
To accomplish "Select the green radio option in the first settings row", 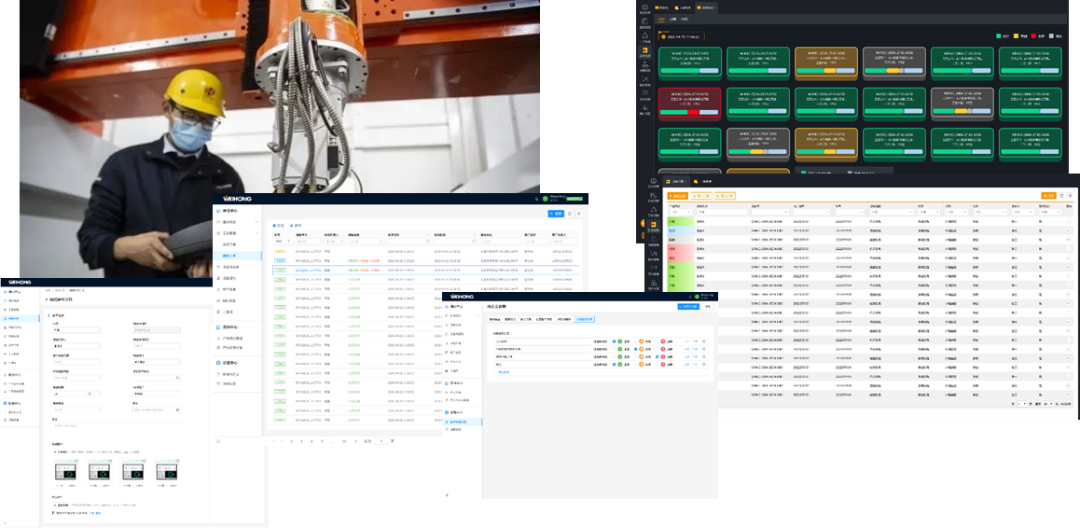I will pyautogui.click(x=614, y=340).
